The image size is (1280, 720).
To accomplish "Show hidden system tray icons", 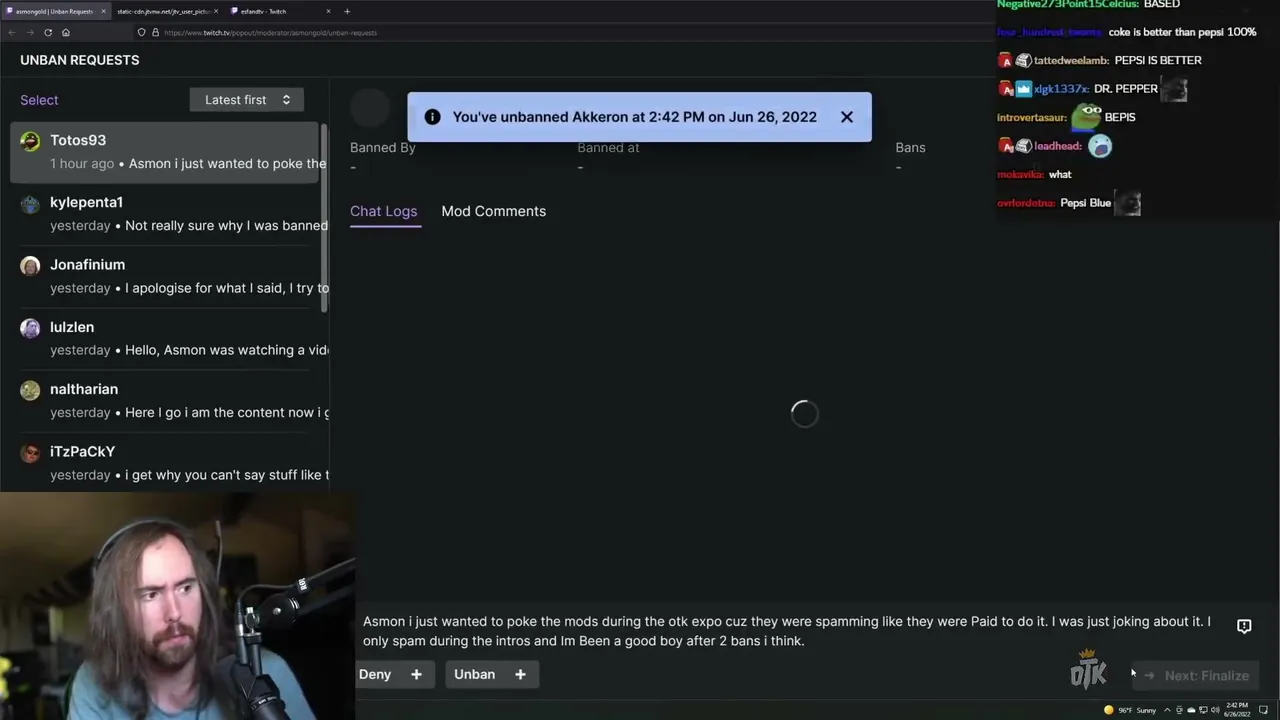I will (1167, 710).
